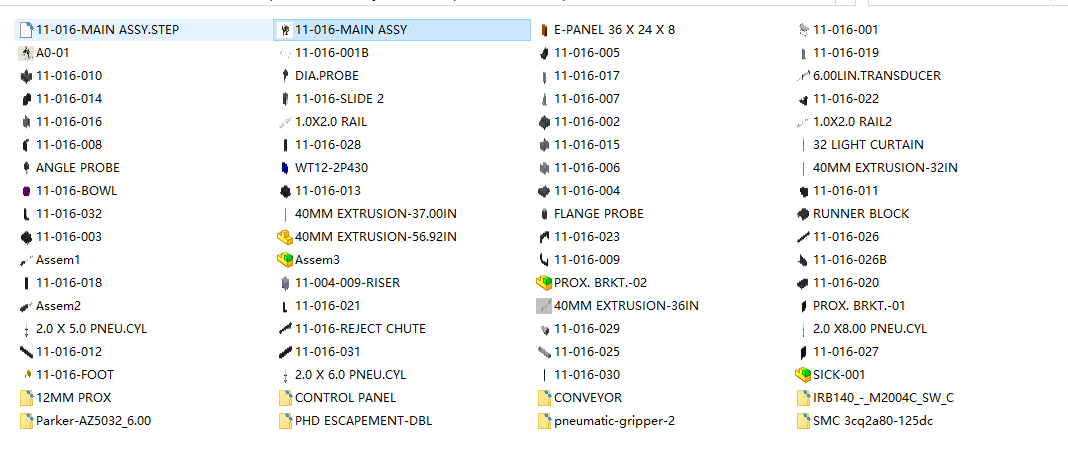Select the 40MM EXTRUSION-37.00IN file name
1068x476 pixels.
pos(376,214)
